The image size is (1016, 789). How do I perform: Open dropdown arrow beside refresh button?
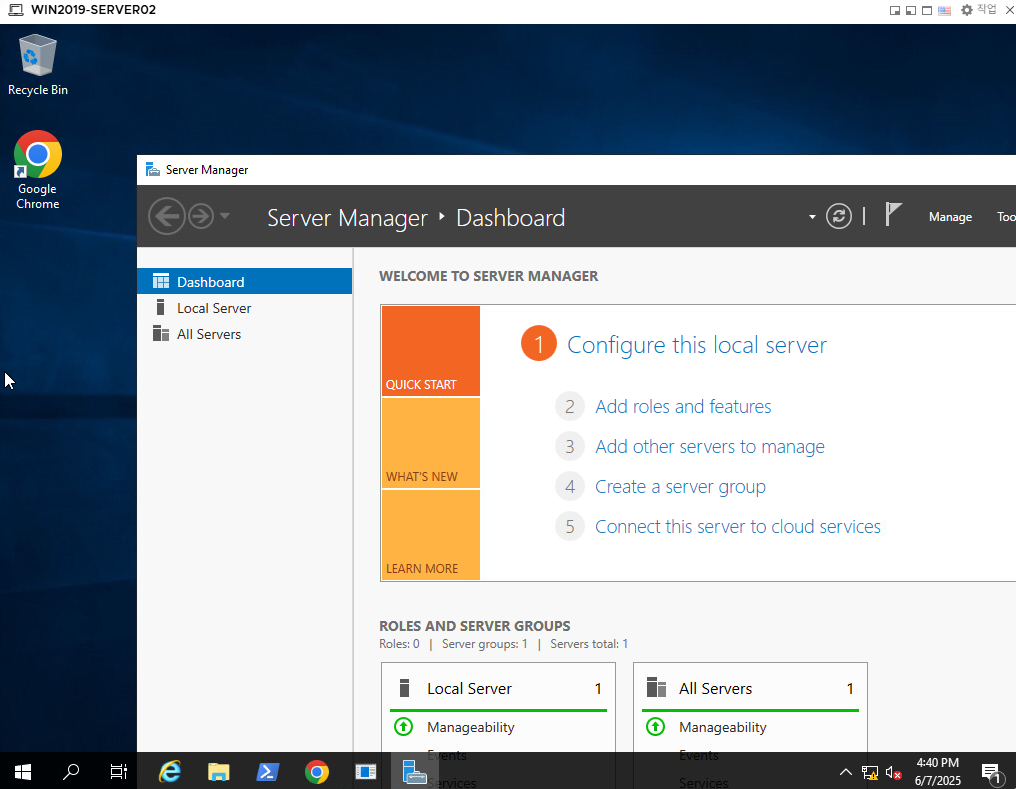click(x=812, y=217)
